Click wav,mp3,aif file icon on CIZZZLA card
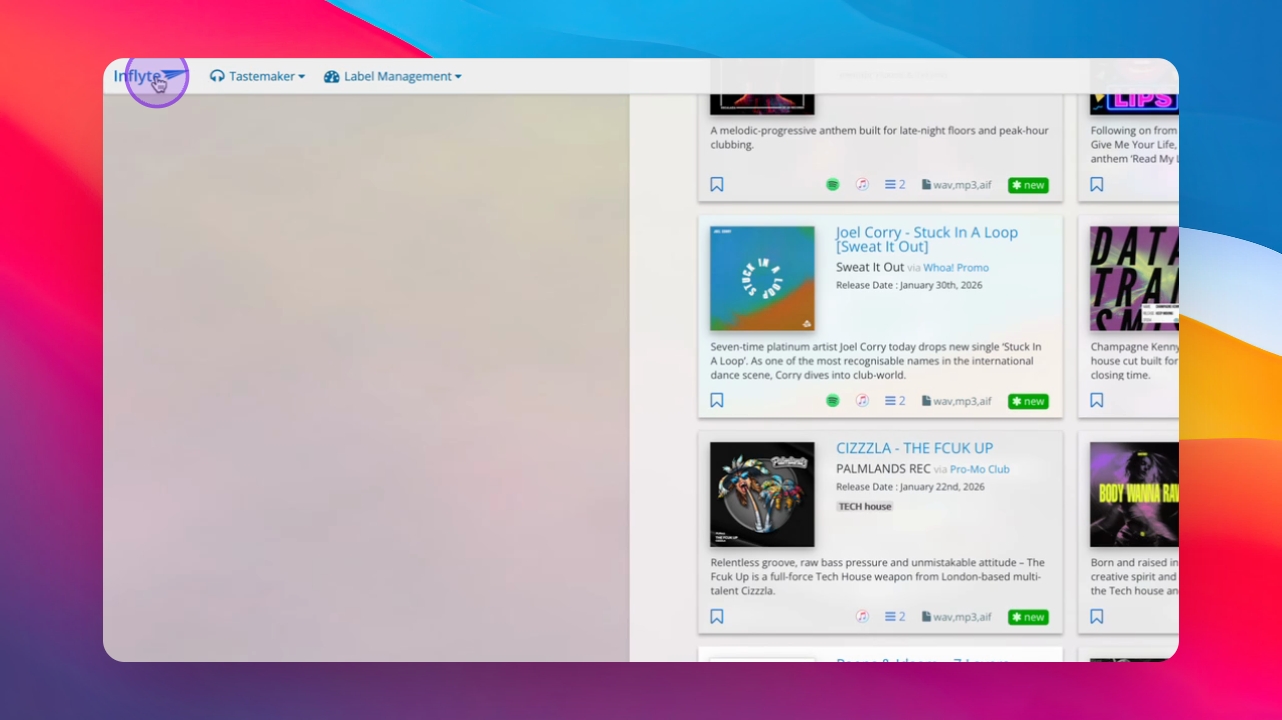This screenshot has height=720, width=1282. (957, 617)
